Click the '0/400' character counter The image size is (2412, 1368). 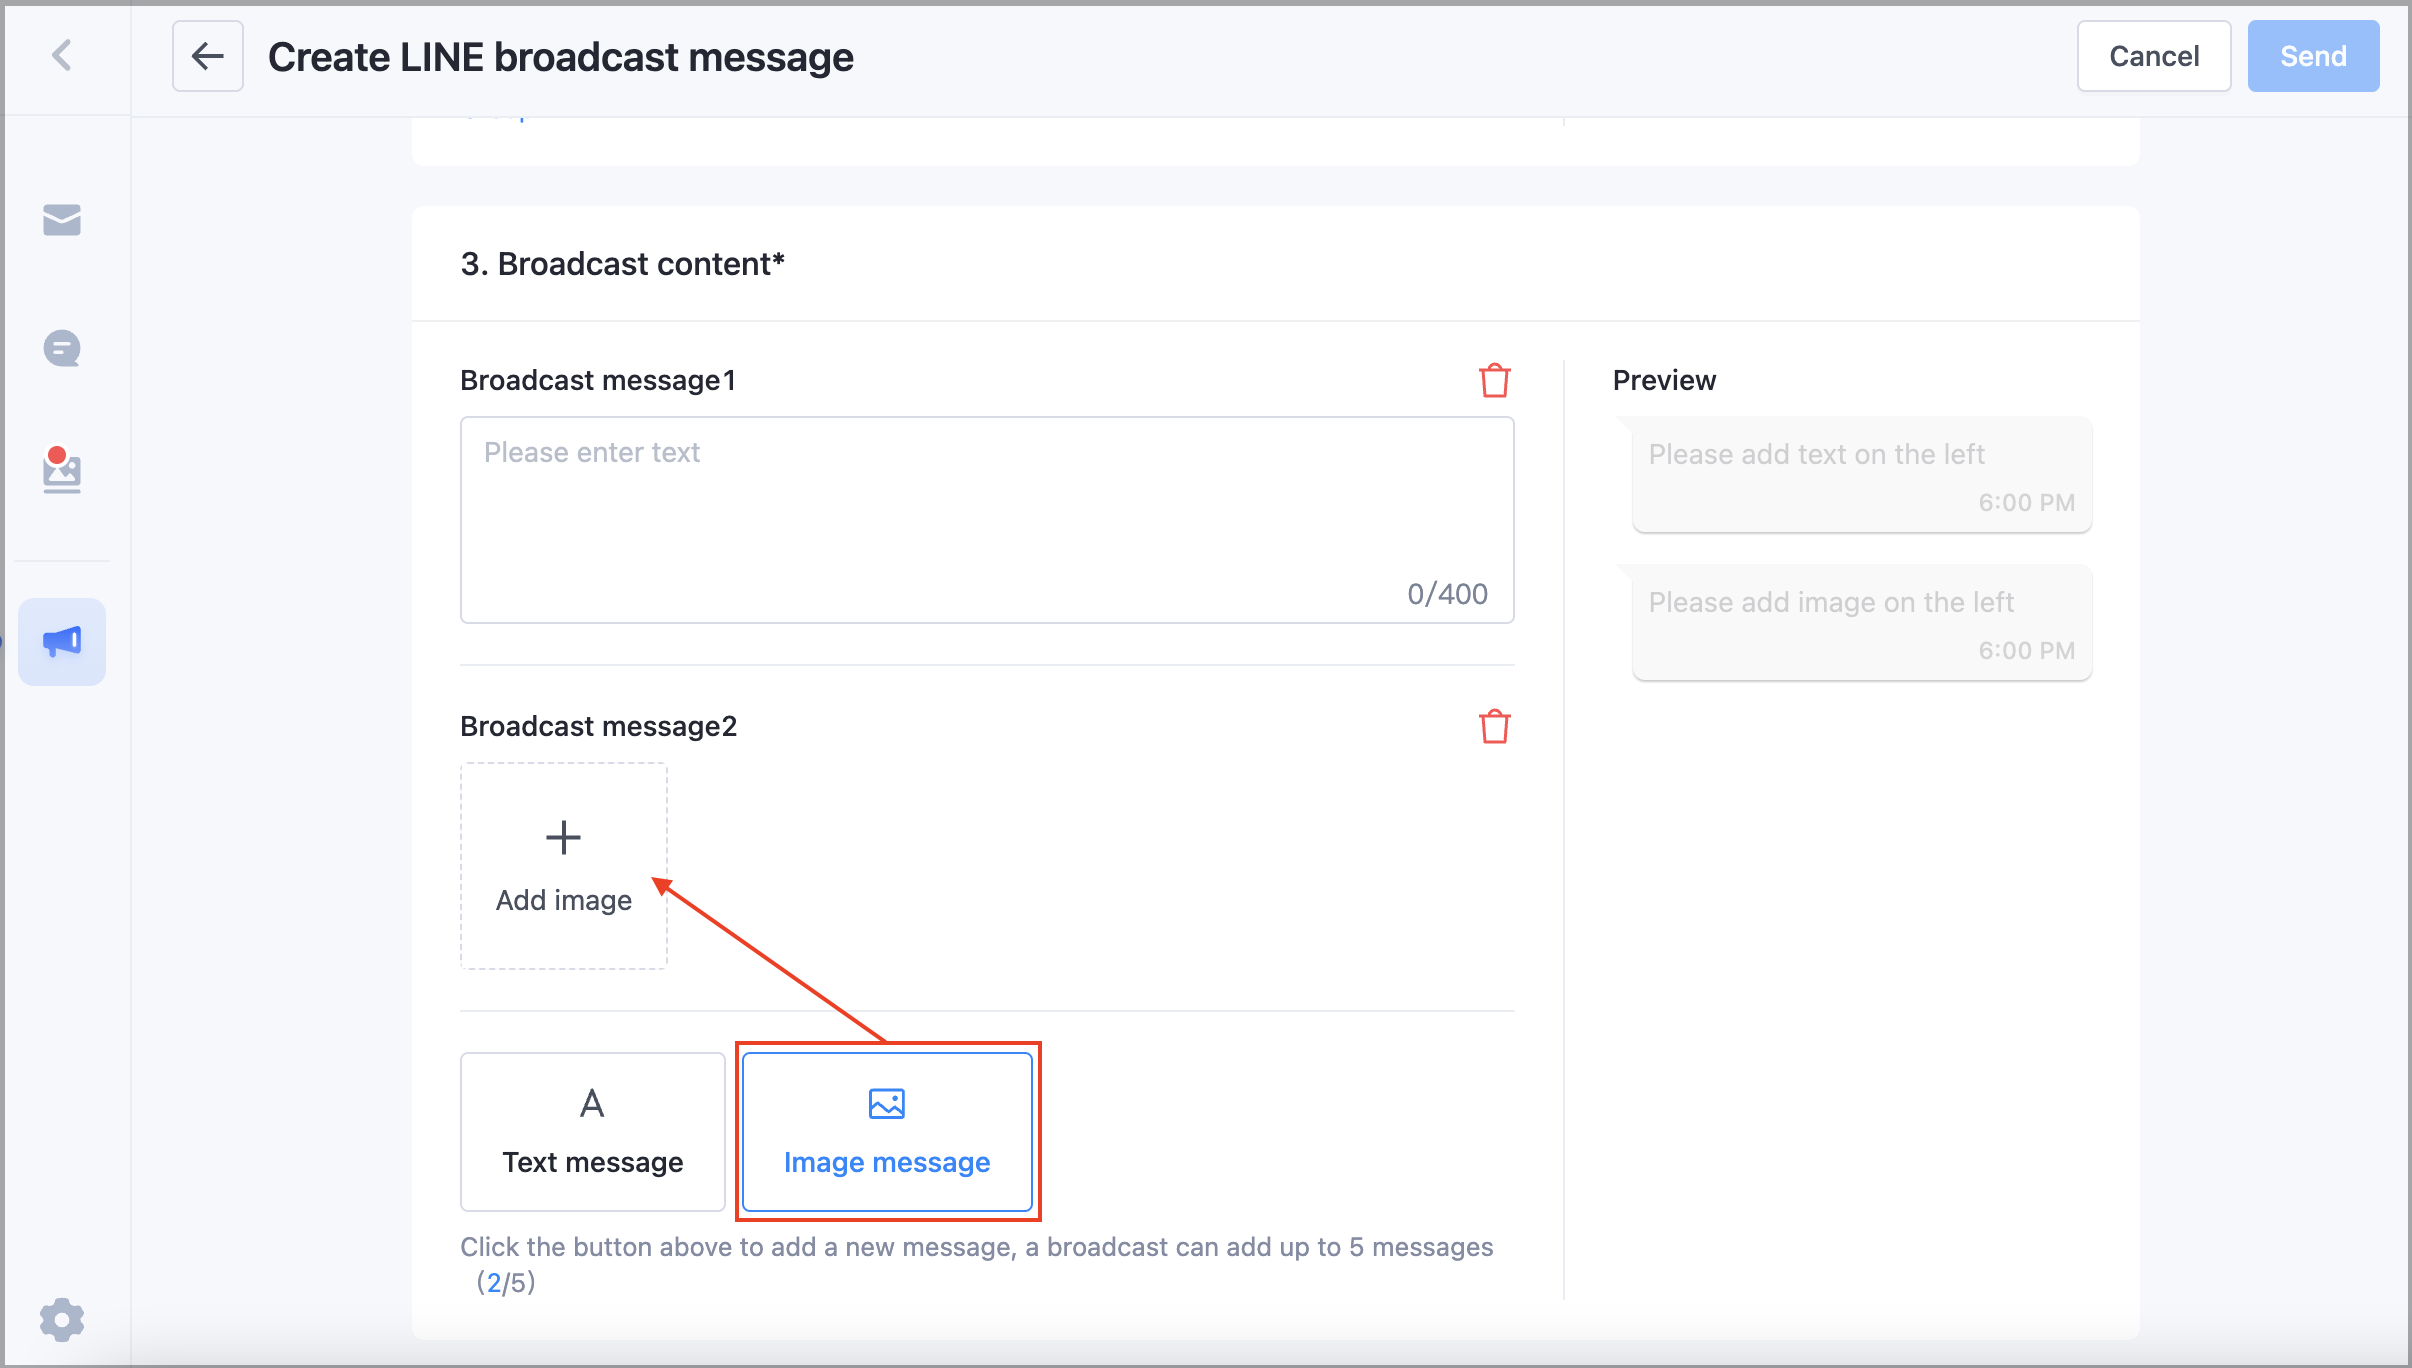pyautogui.click(x=1447, y=594)
